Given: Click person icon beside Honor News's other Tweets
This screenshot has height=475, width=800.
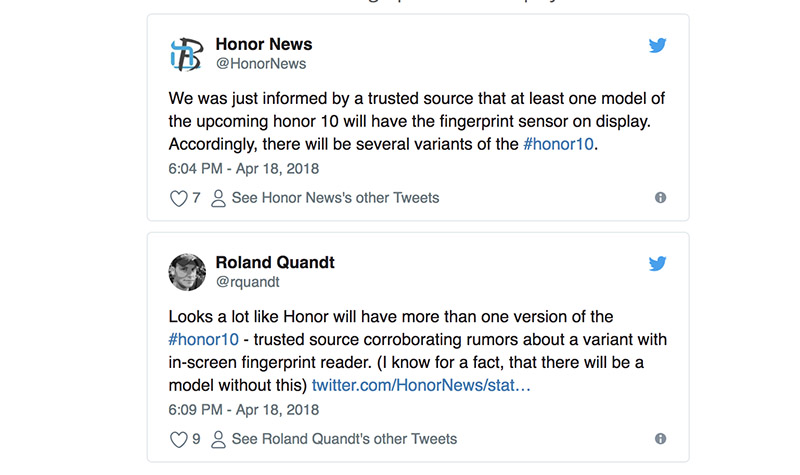Looking at the screenshot, I should point(218,198).
